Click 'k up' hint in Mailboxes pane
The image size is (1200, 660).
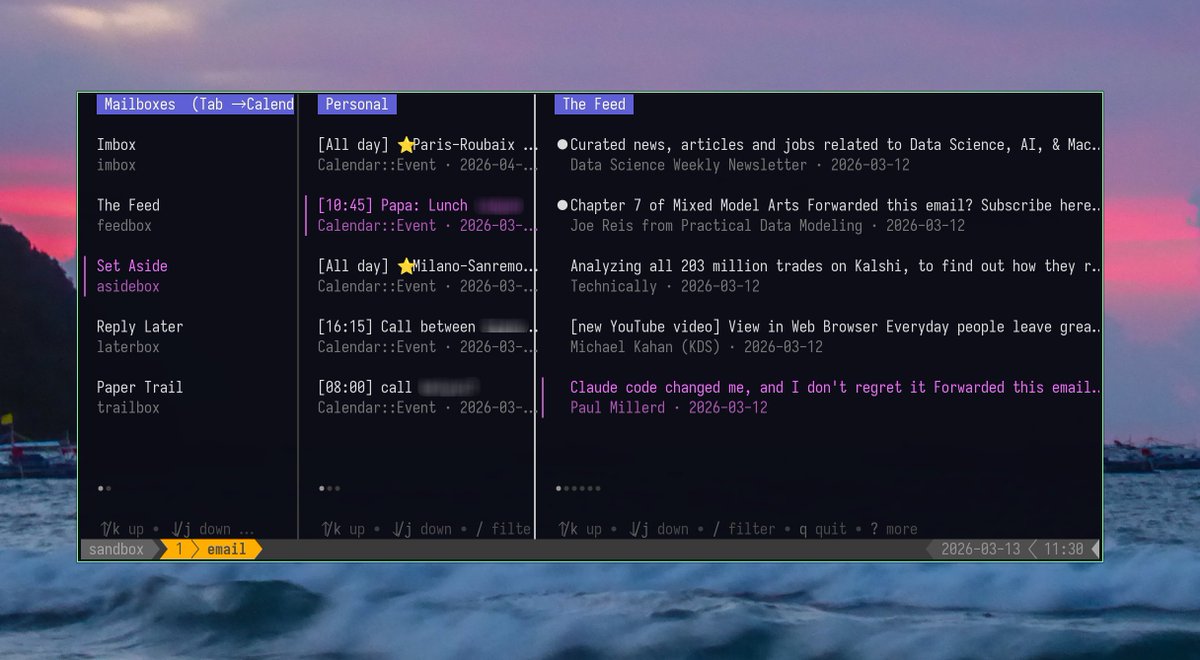pos(122,529)
